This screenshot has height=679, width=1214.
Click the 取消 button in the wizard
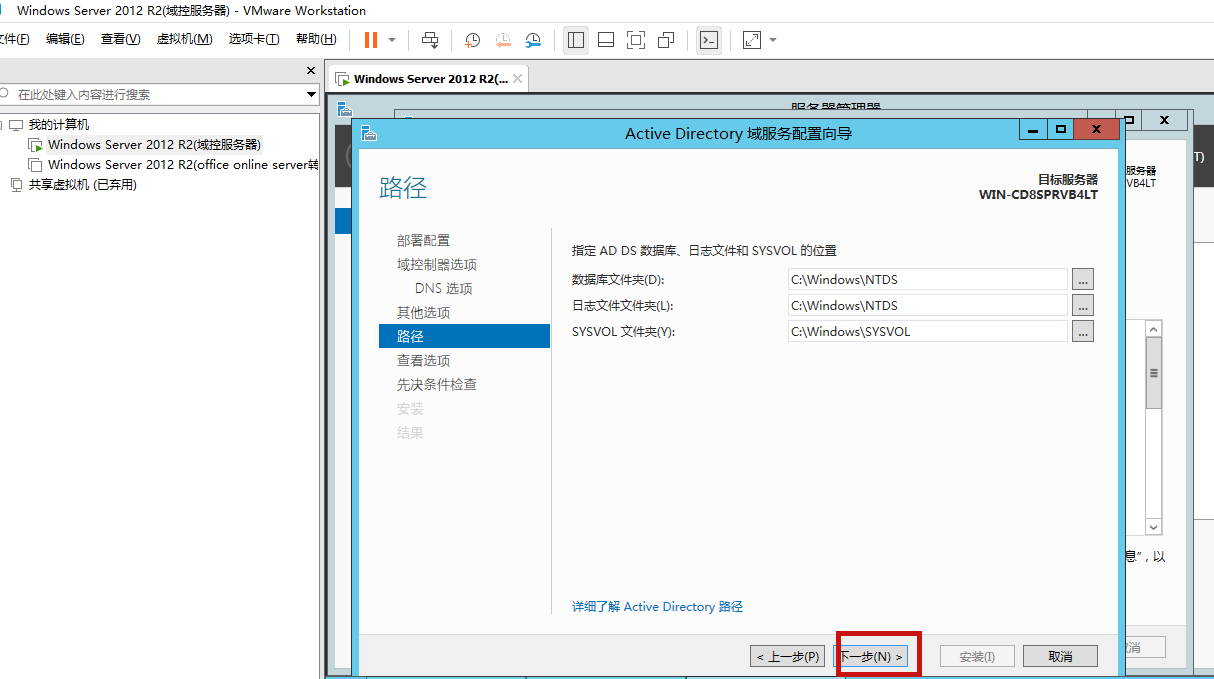[1060, 656]
